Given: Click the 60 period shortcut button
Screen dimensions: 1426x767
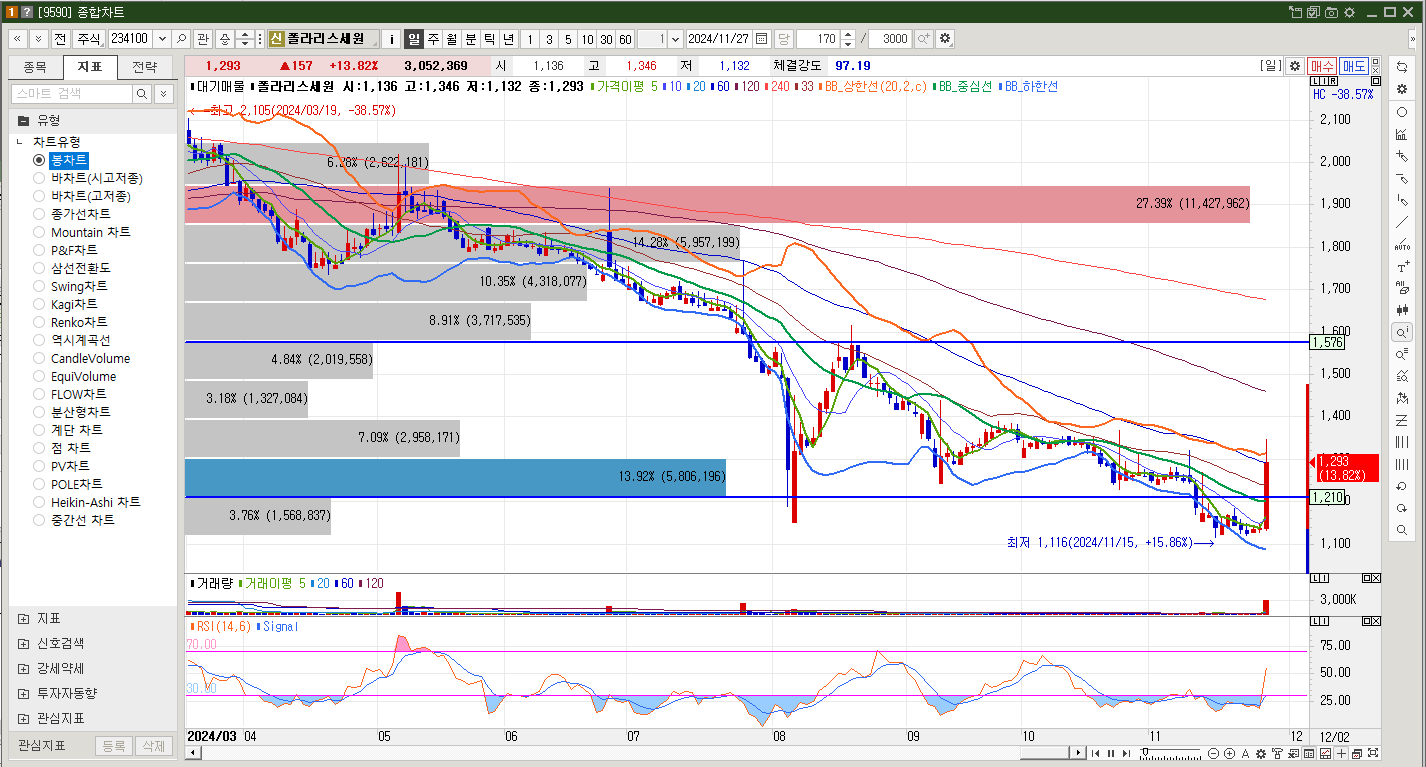Looking at the screenshot, I should pyautogui.click(x=625, y=39).
